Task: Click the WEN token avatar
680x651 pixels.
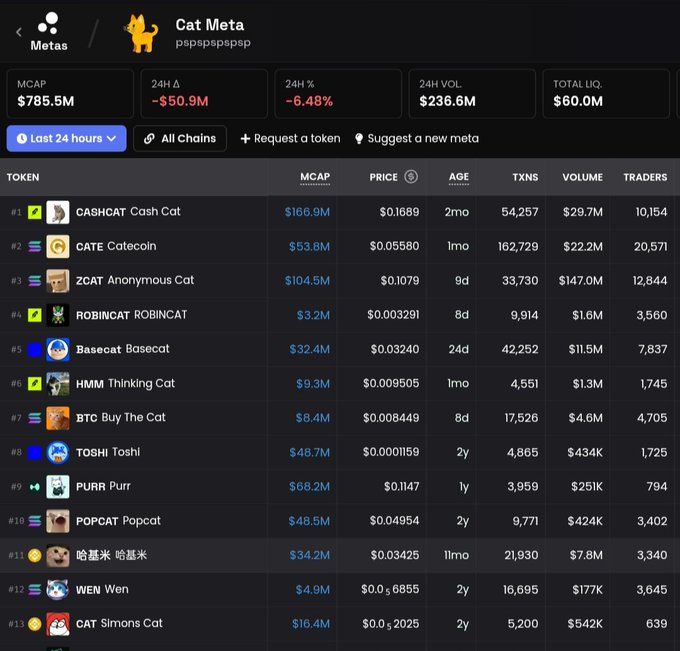Action: coord(58,589)
